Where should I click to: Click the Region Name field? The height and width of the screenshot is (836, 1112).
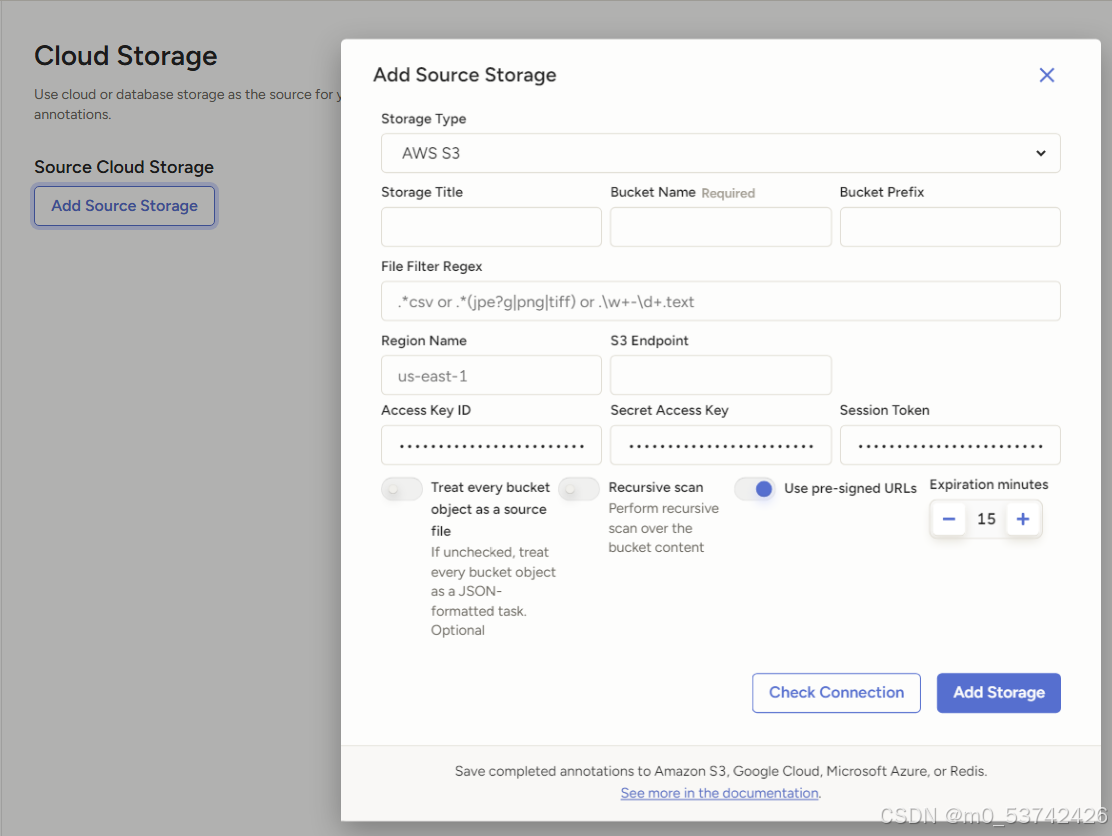click(491, 376)
